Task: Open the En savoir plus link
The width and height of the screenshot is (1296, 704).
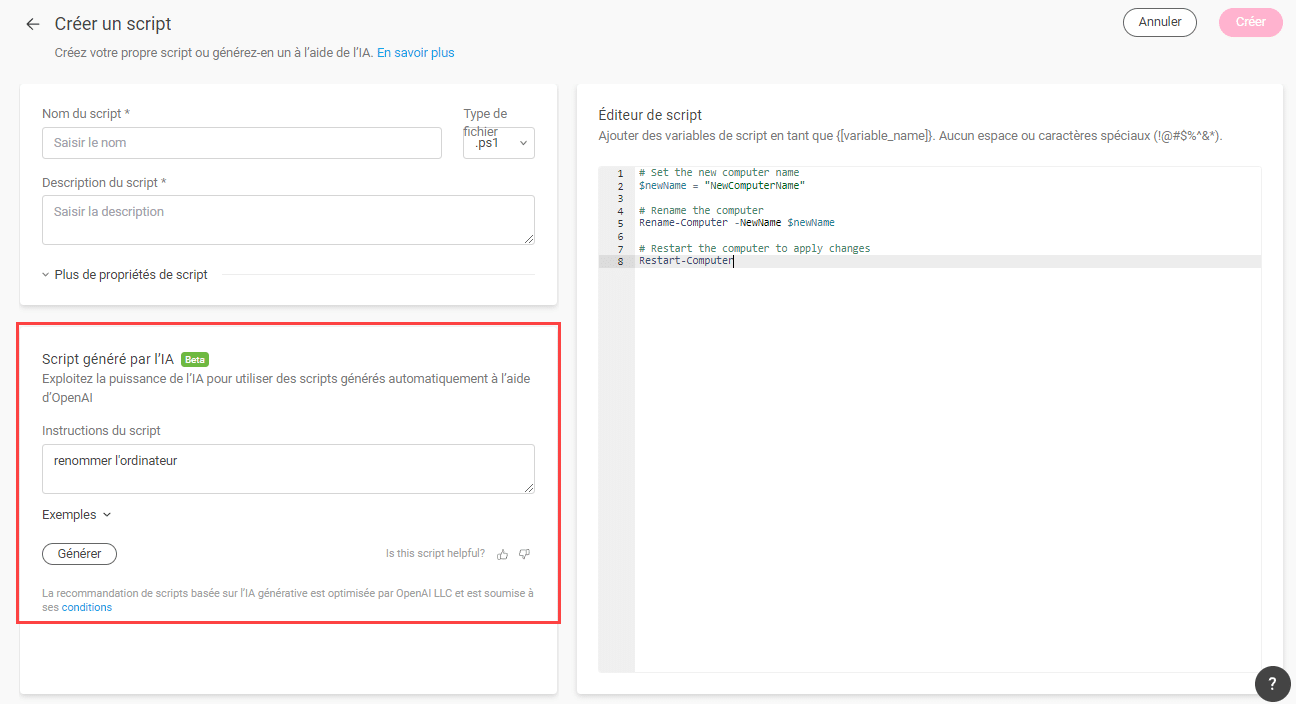Action: [x=415, y=53]
